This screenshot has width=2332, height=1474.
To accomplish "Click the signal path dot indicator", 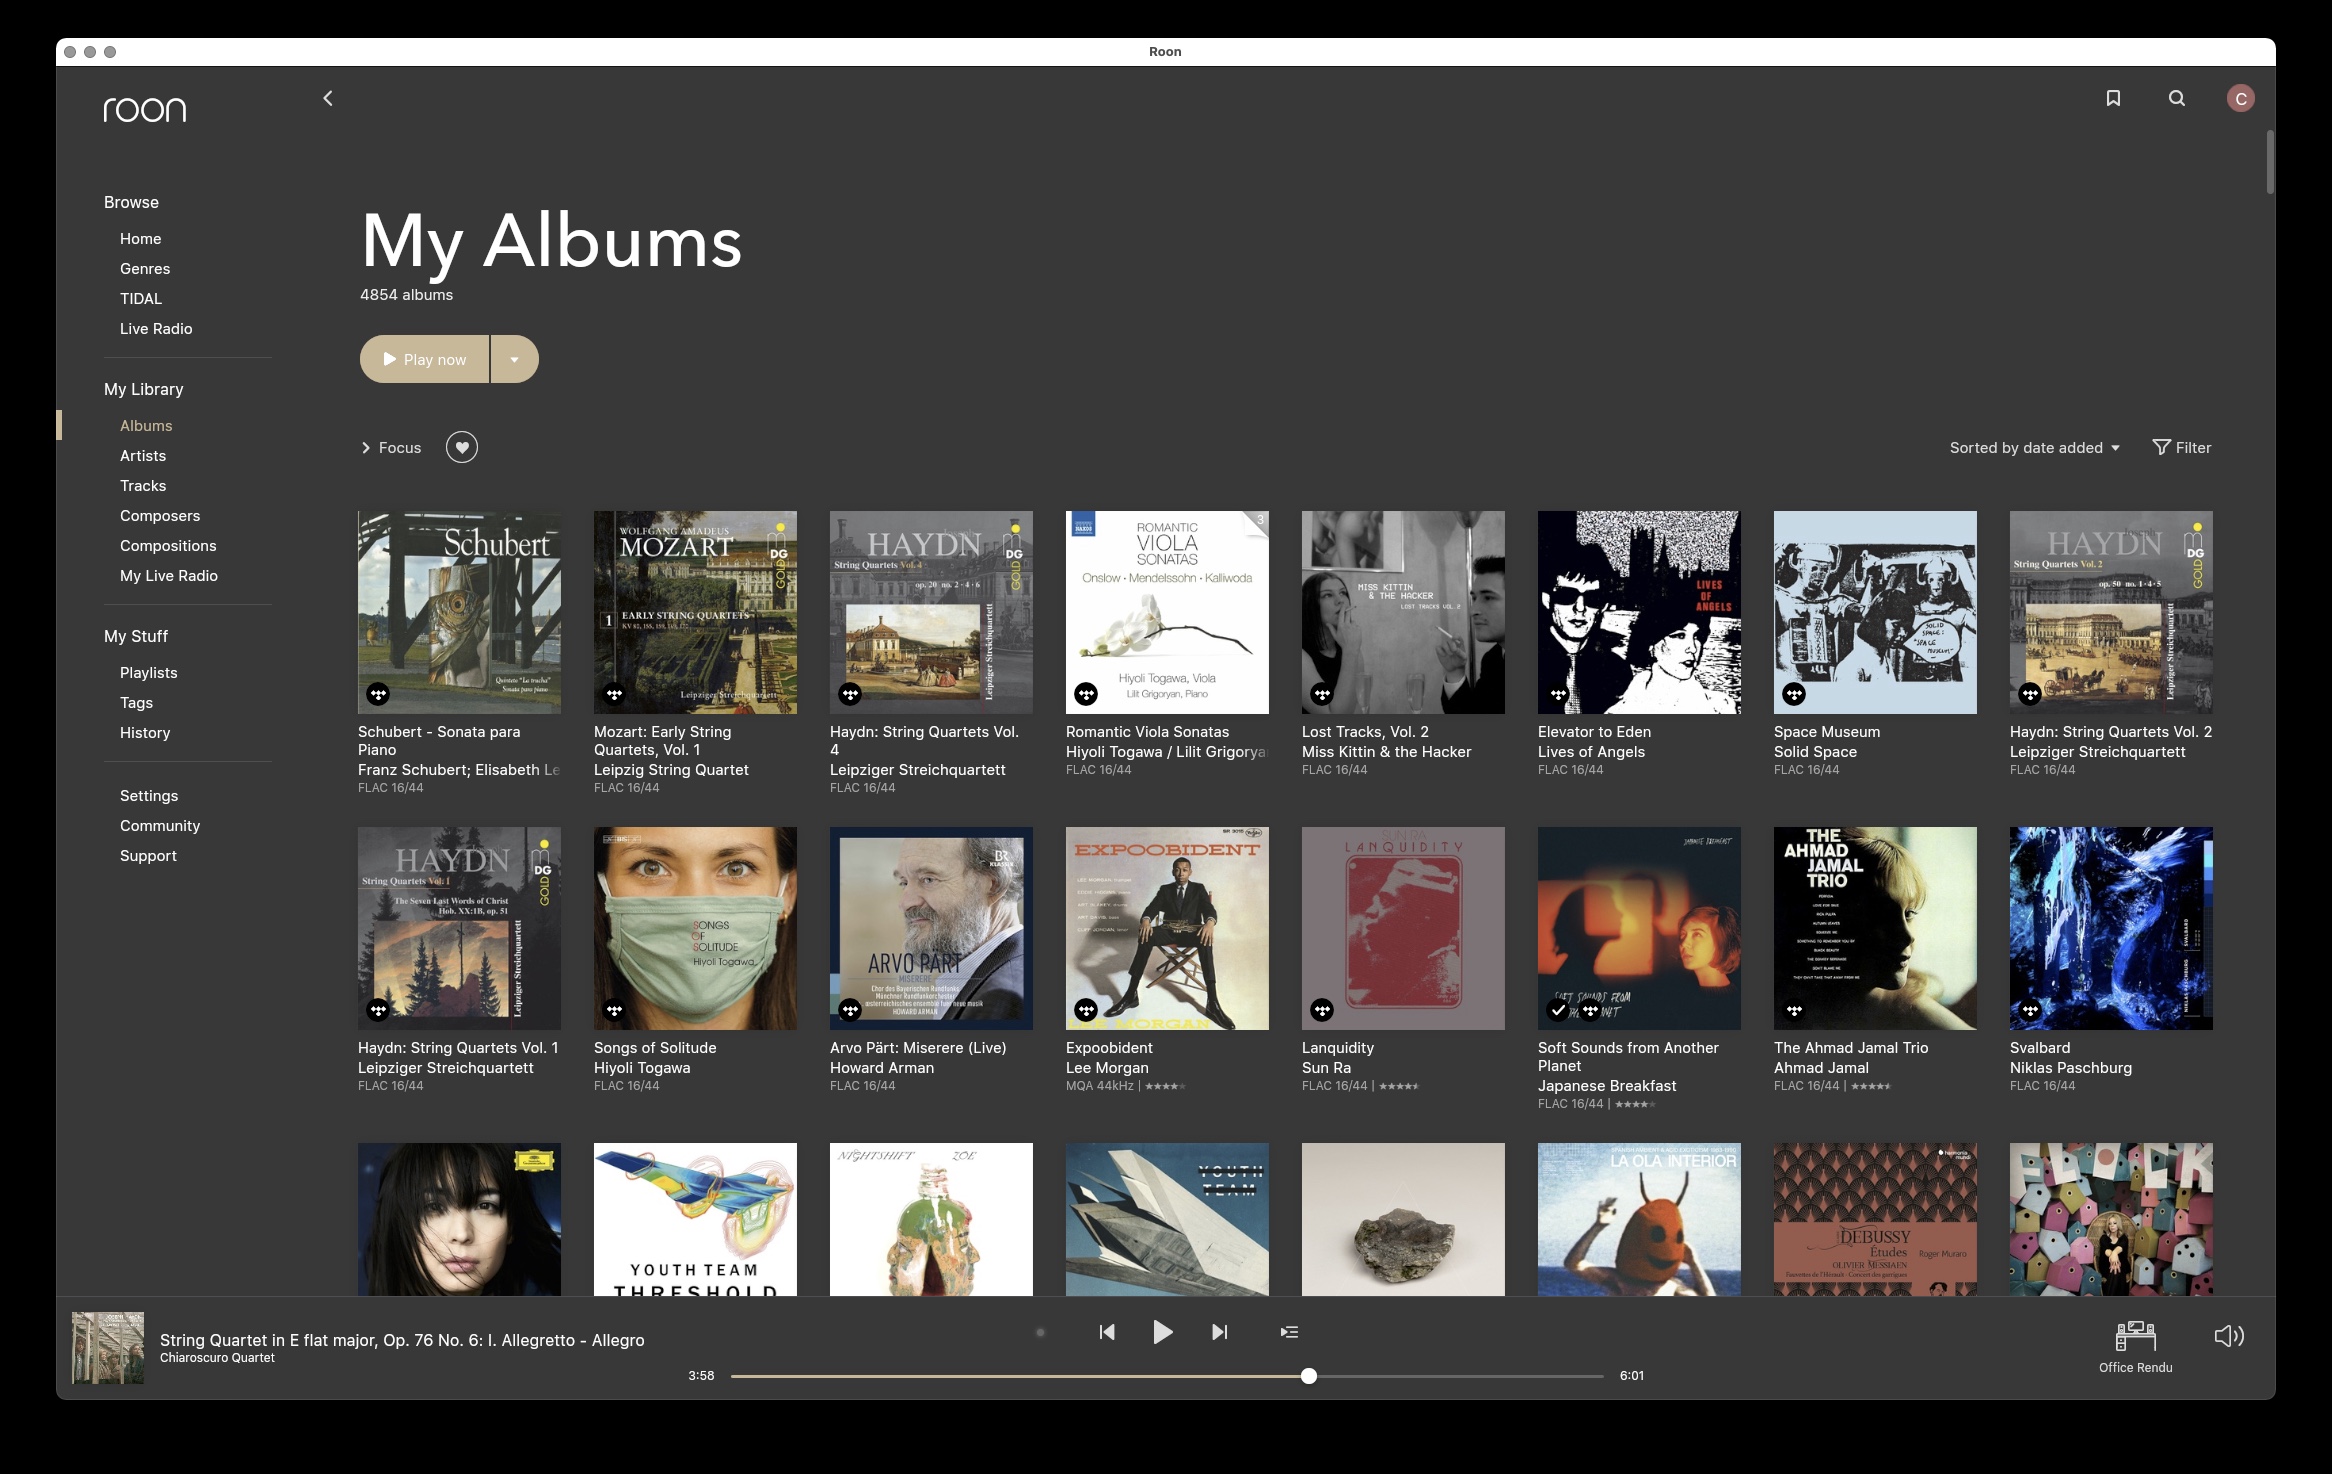I will click(x=1040, y=1332).
